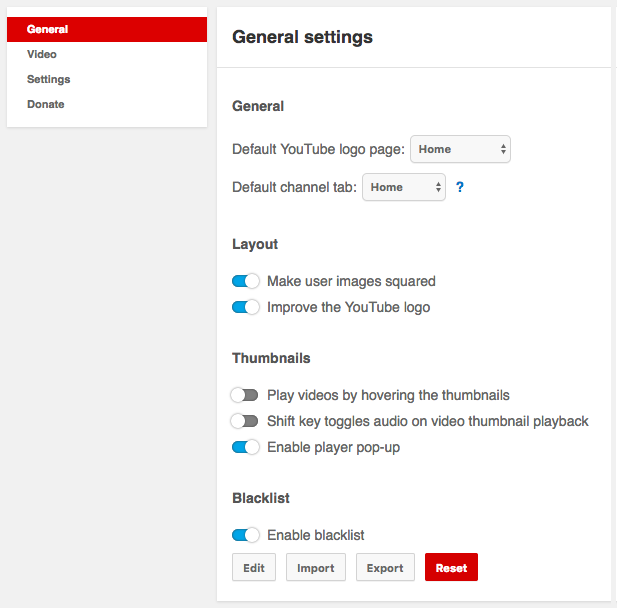Switch off the Enable blacklist toggle
The height and width of the screenshot is (608, 617).
245,535
